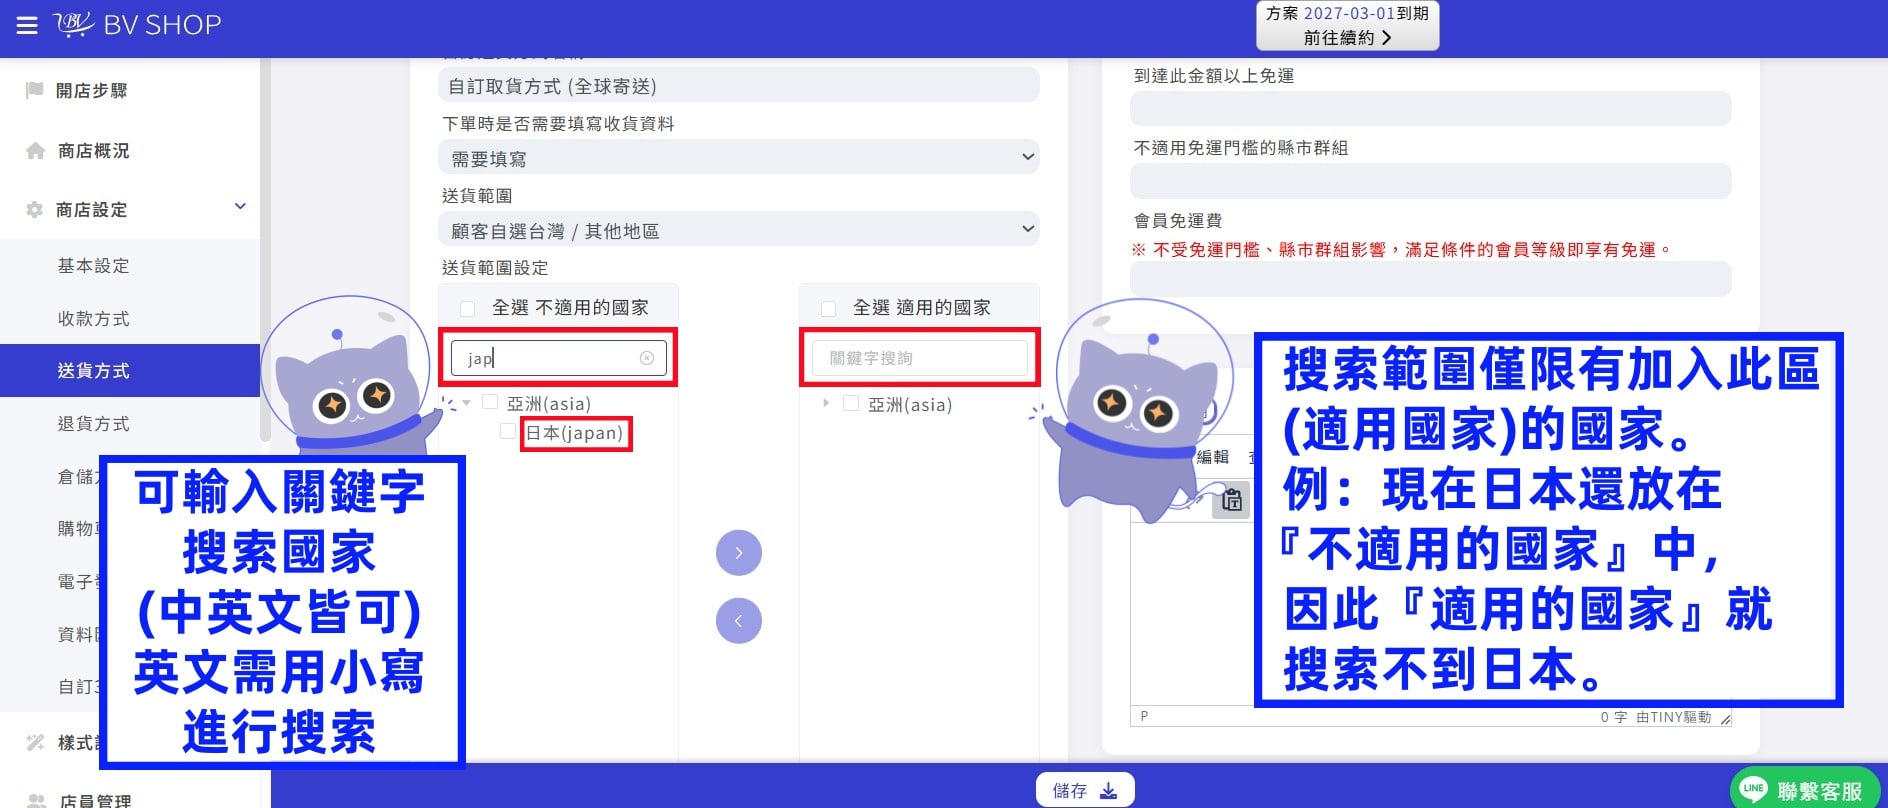
Task: Open 退貨方式 in the sidebar
Action: pos(94,424)
